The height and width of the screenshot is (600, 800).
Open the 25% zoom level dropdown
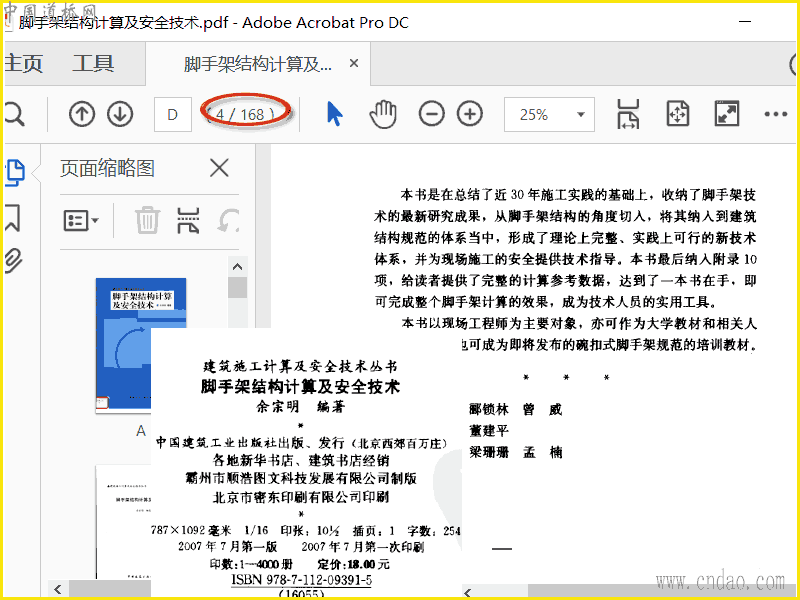click(x=549, y=114)
